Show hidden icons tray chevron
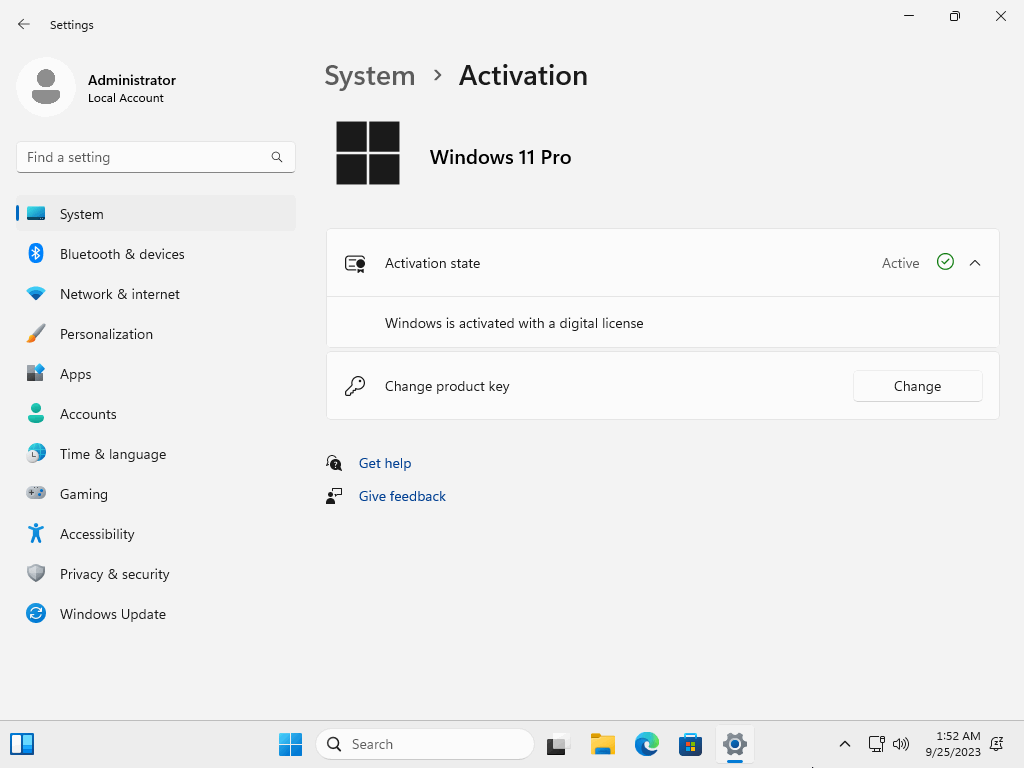Screen dimensions: 1024x768 (844, 744)
